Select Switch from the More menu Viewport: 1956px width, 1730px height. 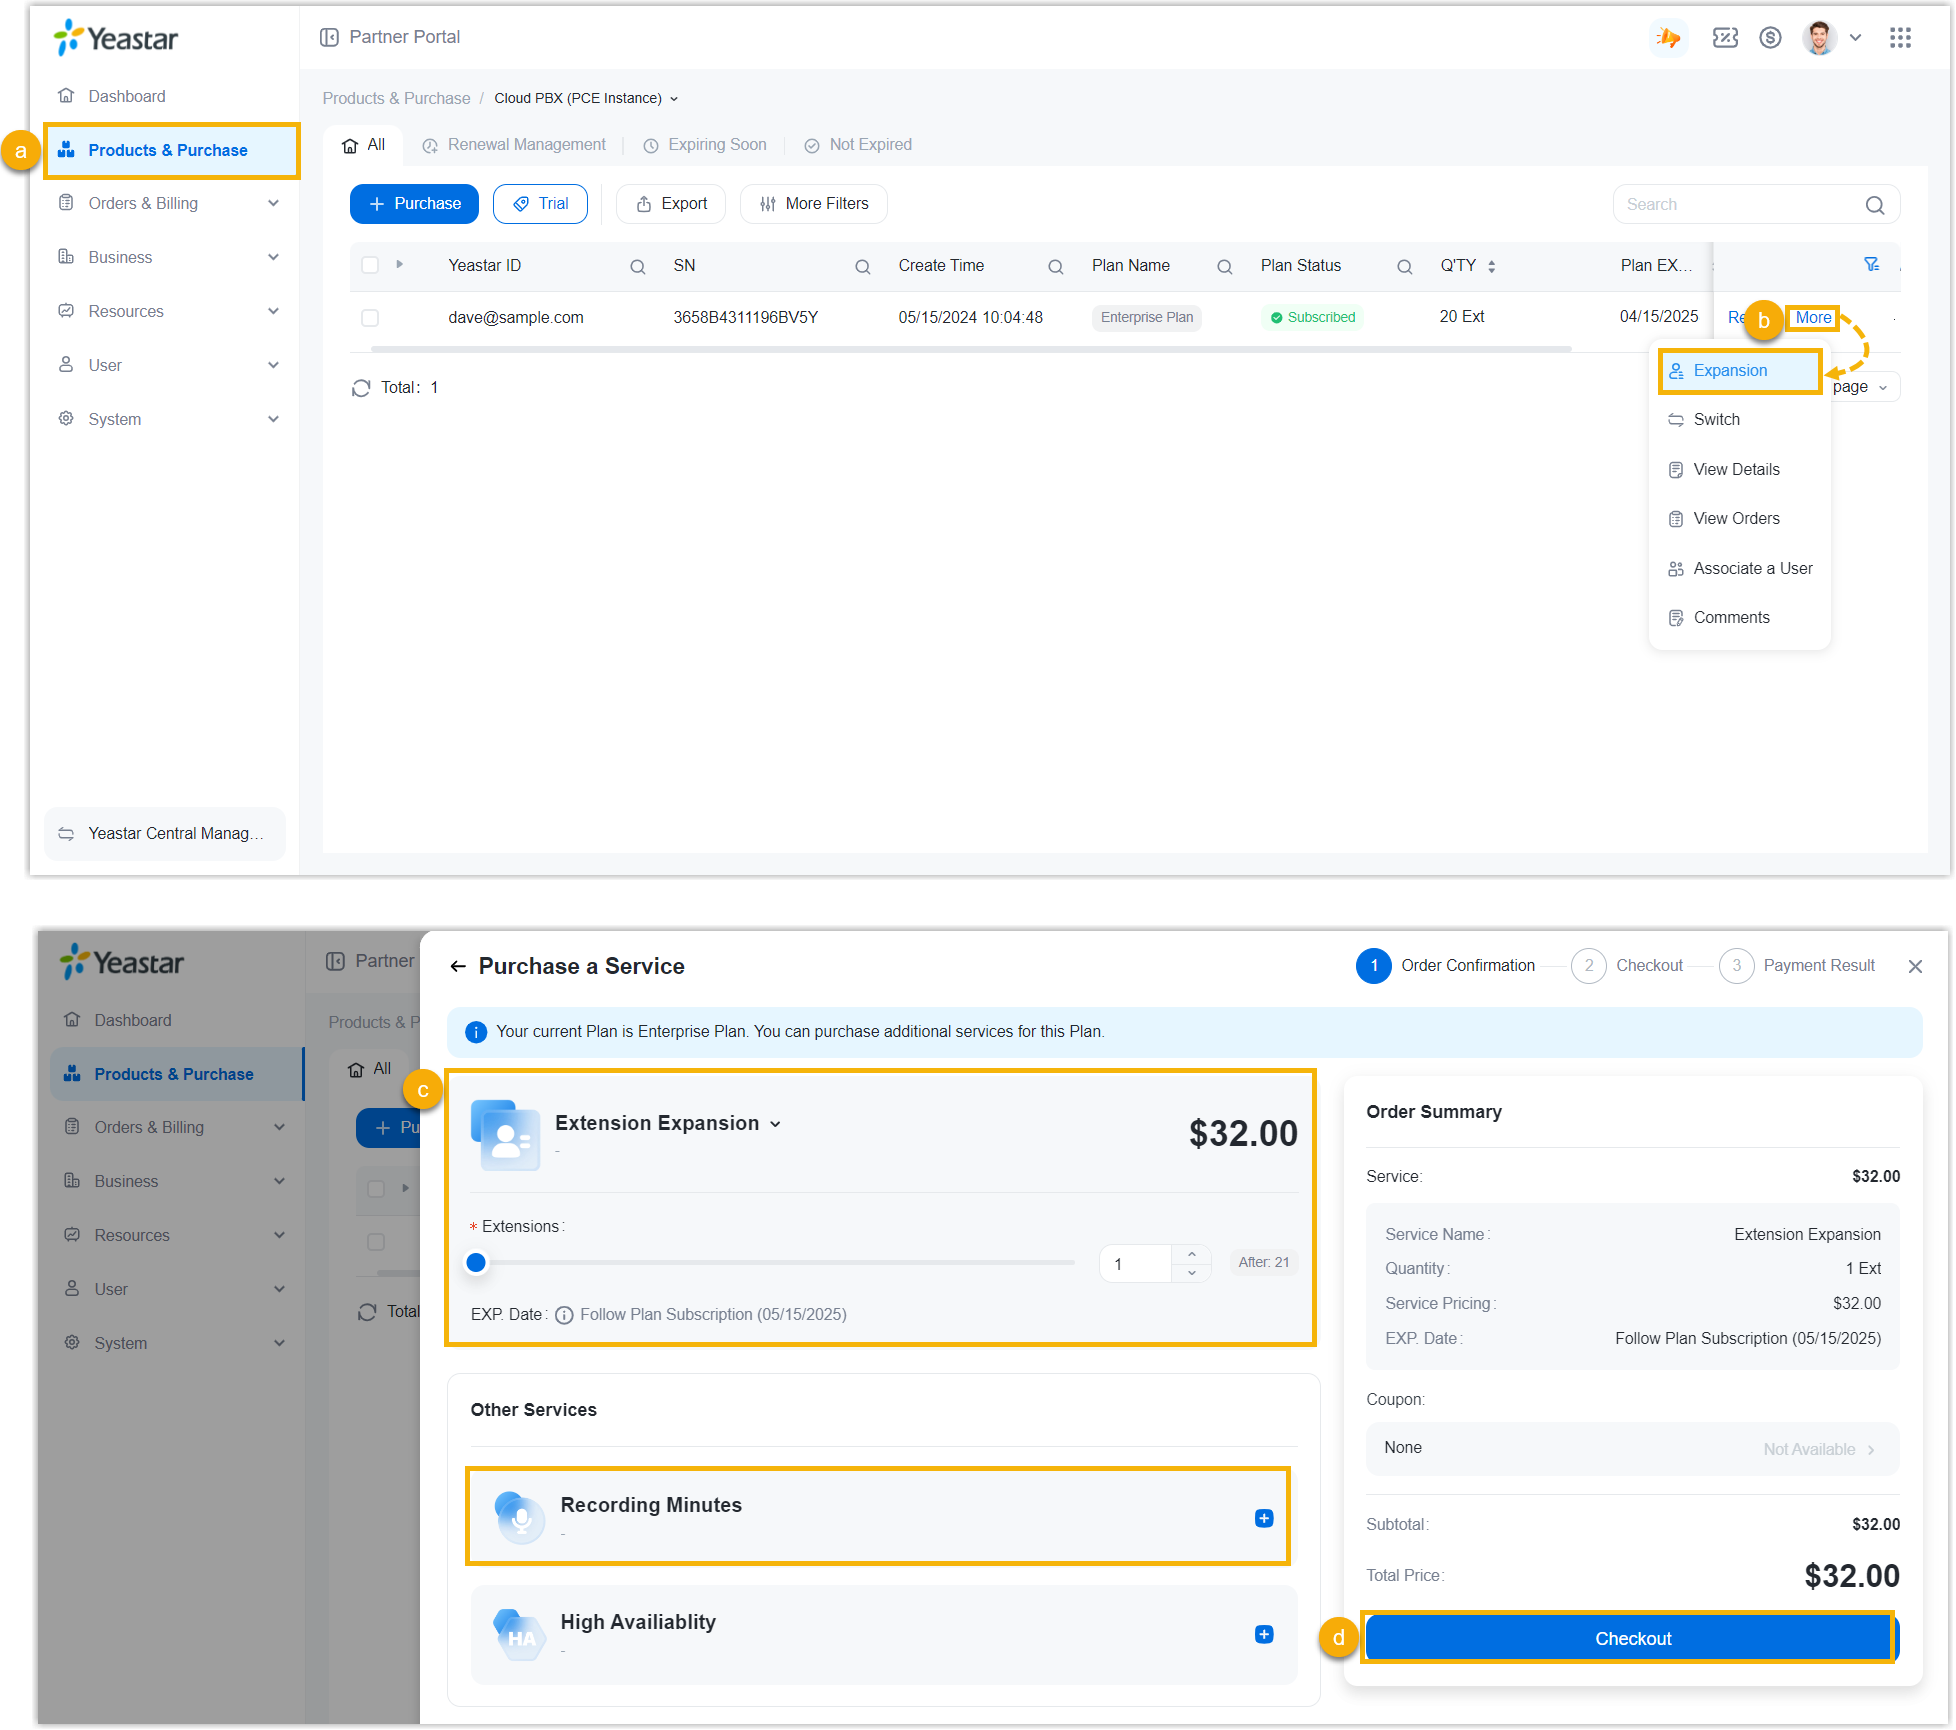click(1716, 420)
